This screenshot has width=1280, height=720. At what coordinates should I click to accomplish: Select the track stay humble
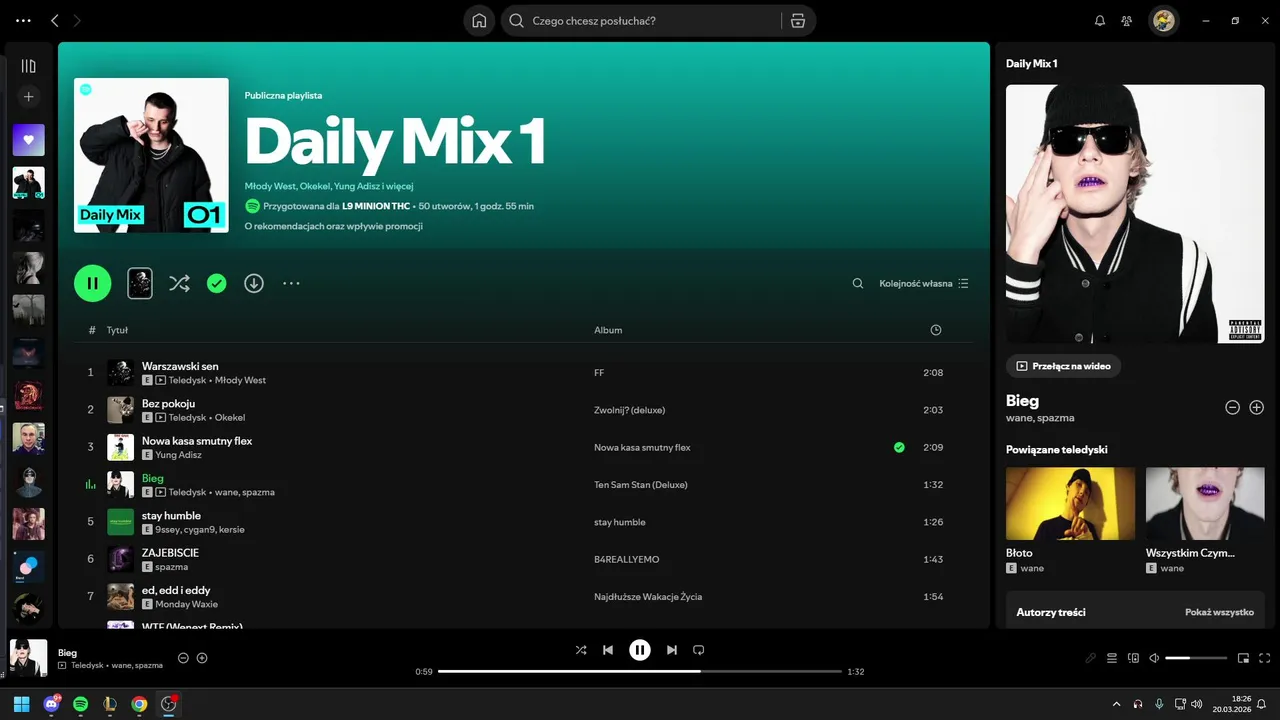point(171,515)
